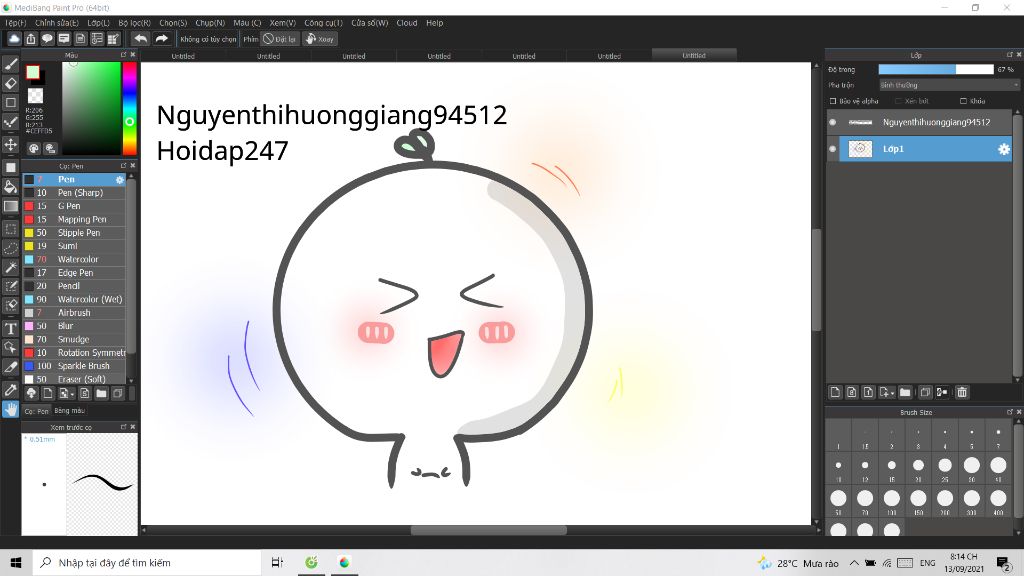Click the Đặt lại reset button

point(280,39)
